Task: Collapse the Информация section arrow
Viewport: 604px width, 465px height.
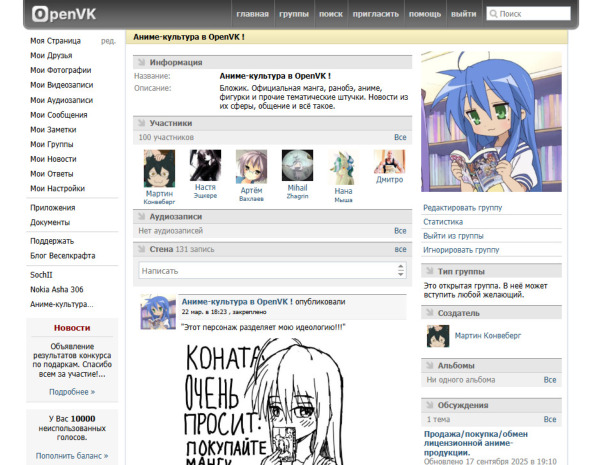Action: pos(141,62)
